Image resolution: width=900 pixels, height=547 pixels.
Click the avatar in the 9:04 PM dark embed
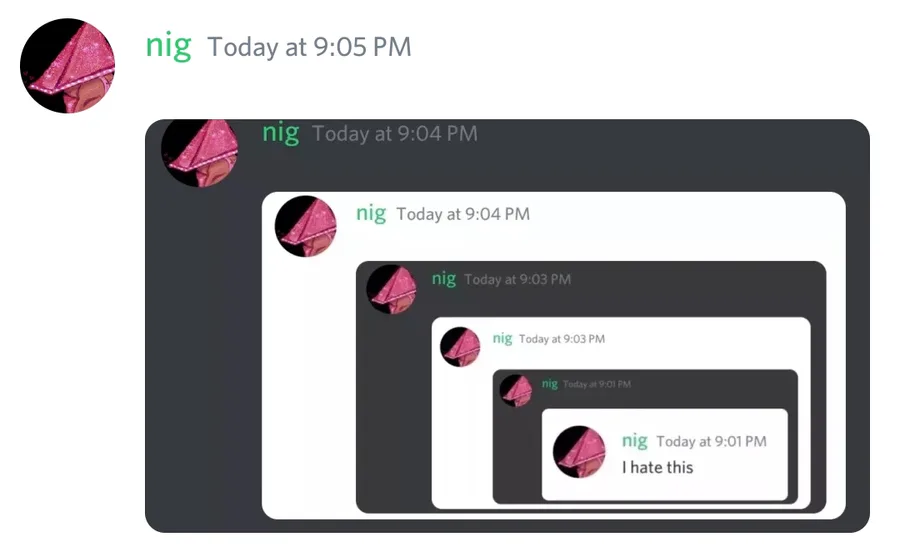point(200,153)
